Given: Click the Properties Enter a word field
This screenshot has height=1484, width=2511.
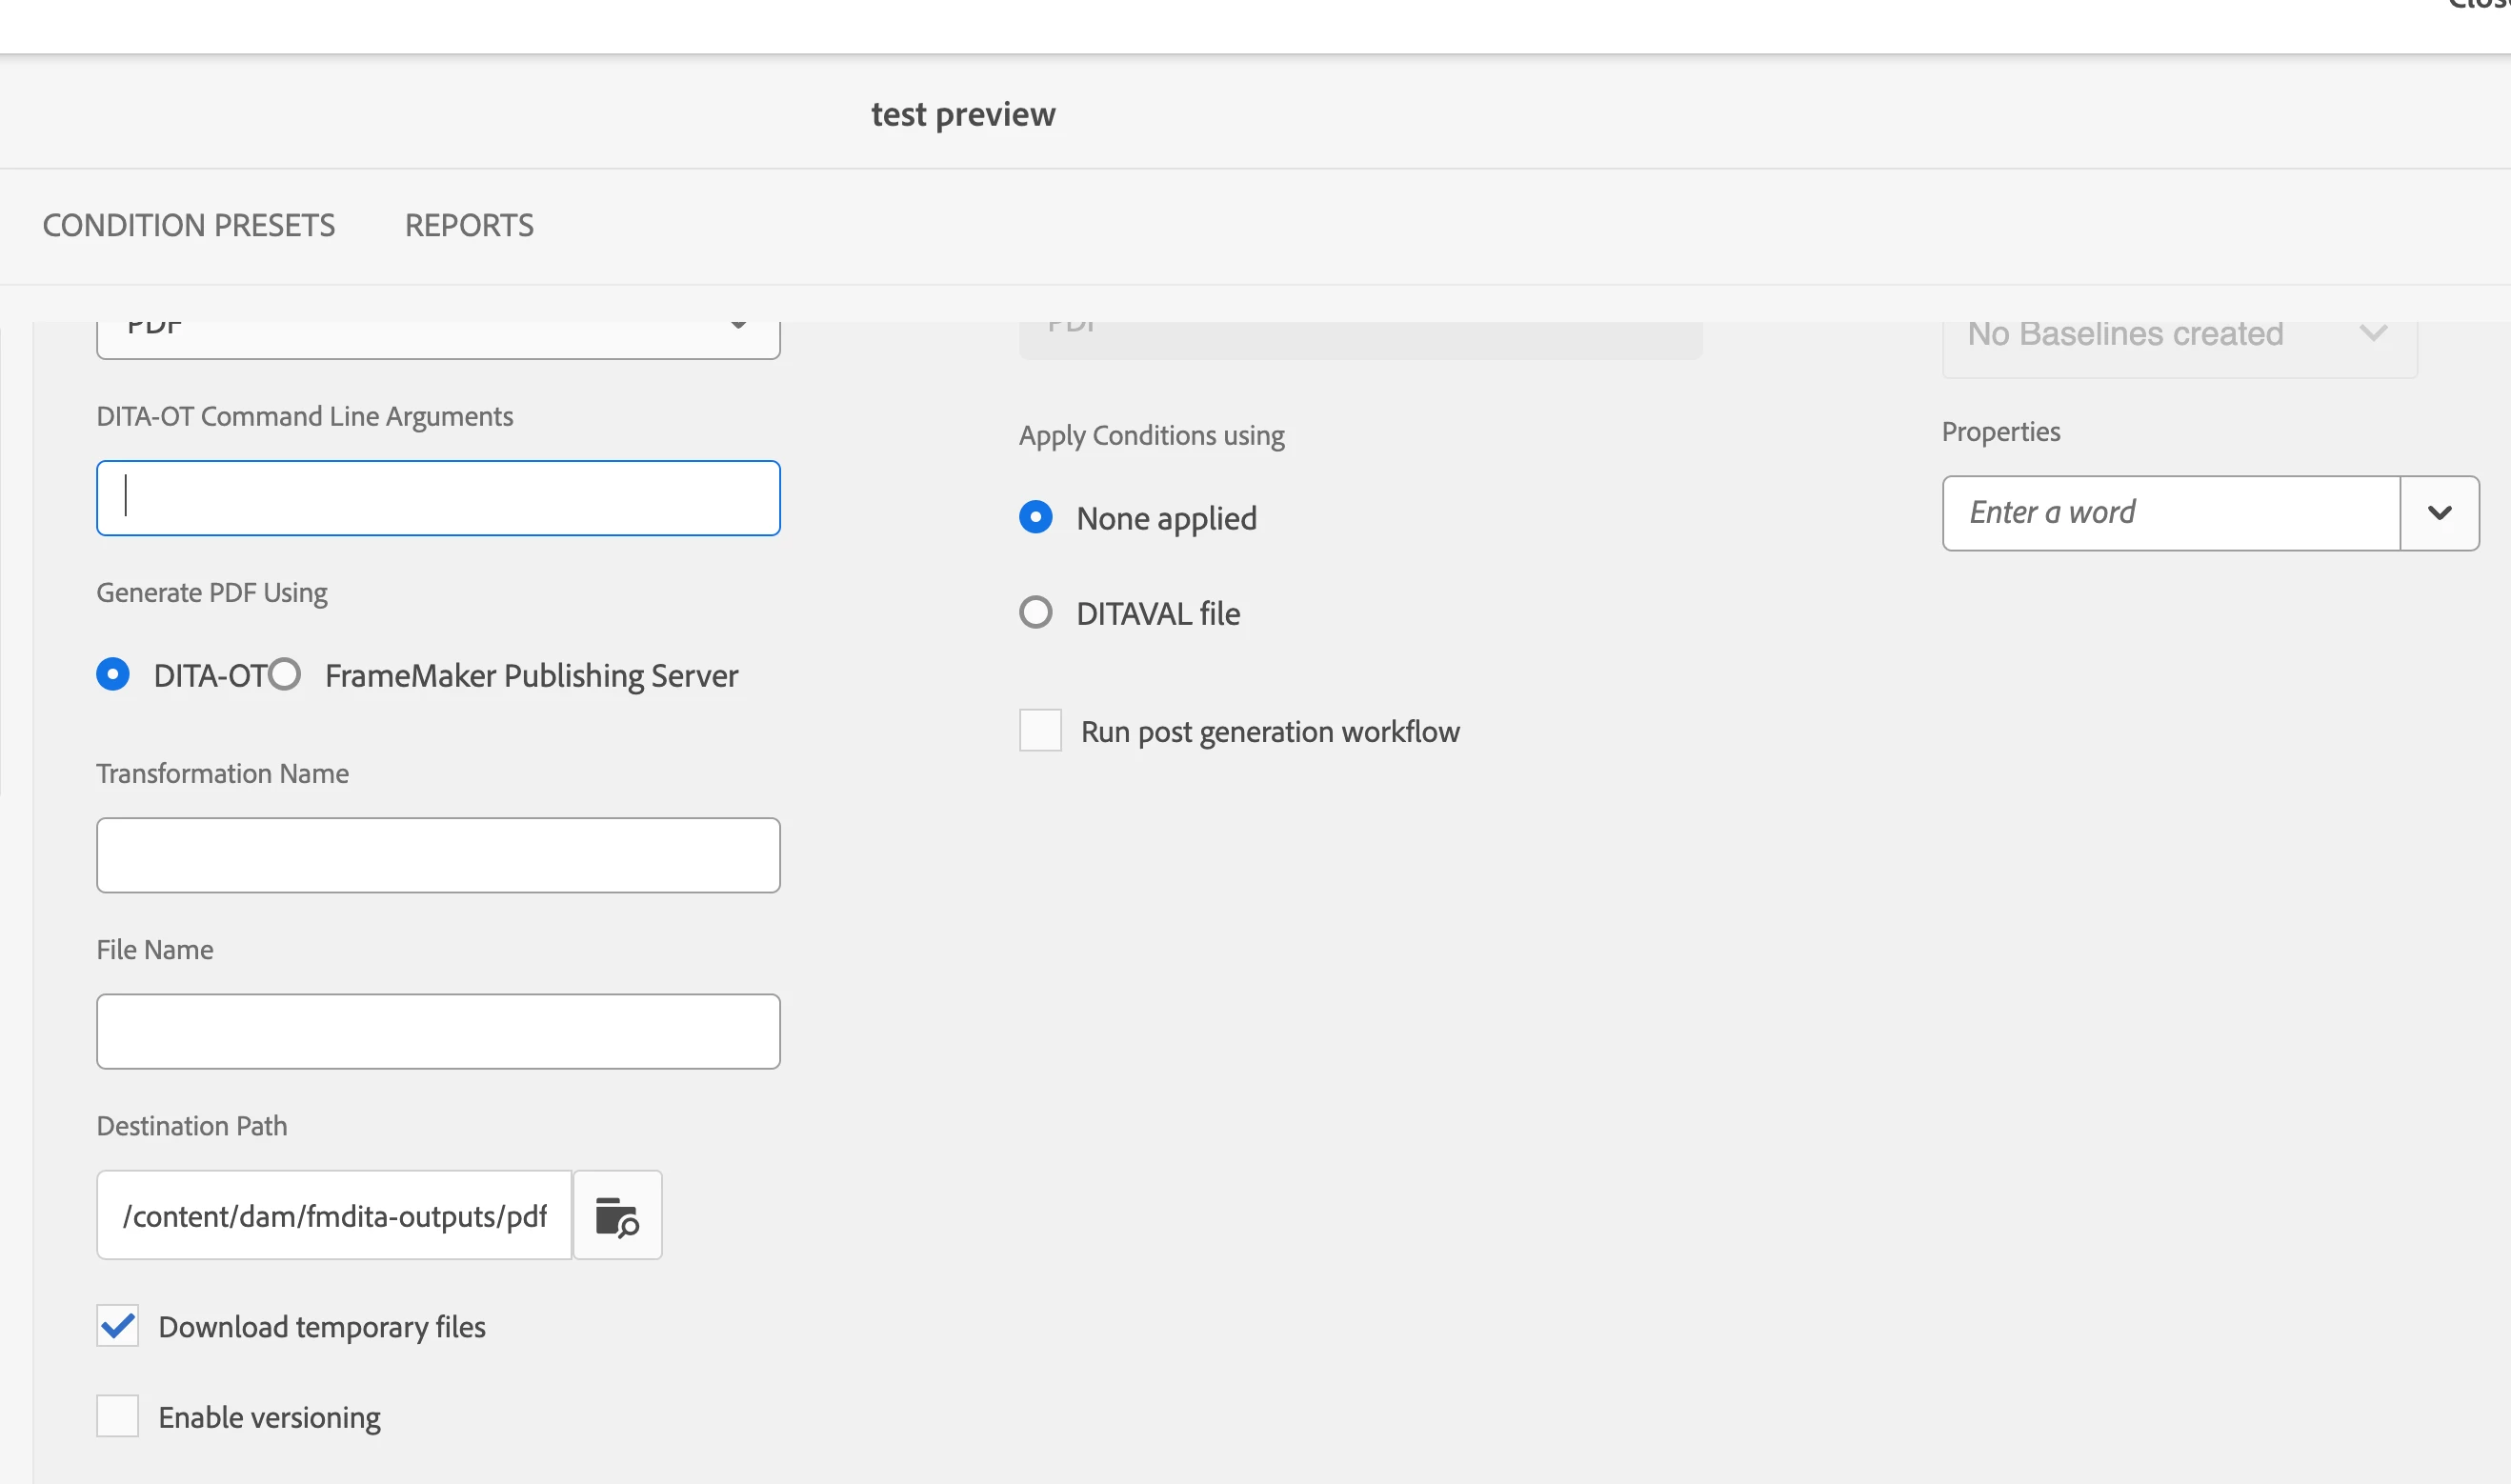Looking at the screenshot, I should (x=2170, y=513).
